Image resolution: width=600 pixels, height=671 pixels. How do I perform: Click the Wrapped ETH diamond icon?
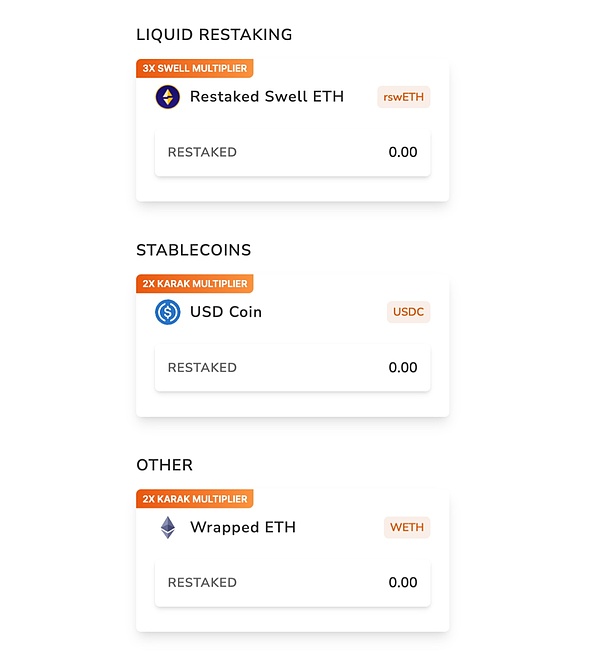point(167,527)
